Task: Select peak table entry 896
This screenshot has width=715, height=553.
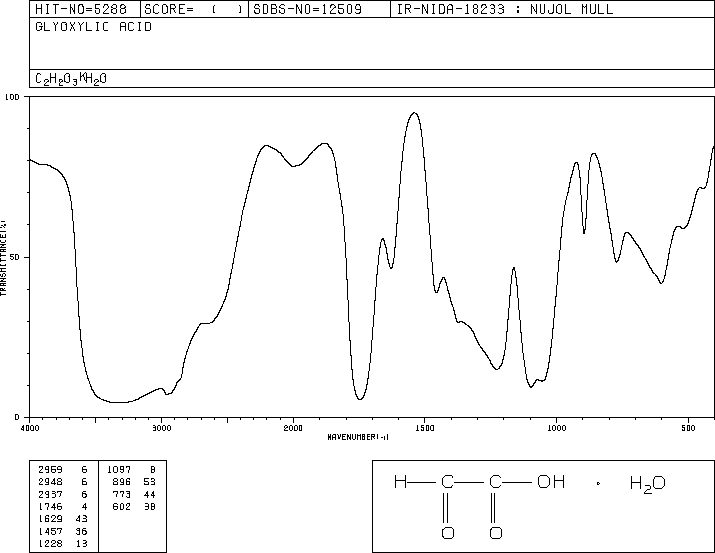Action: click(x=134, y=482)
